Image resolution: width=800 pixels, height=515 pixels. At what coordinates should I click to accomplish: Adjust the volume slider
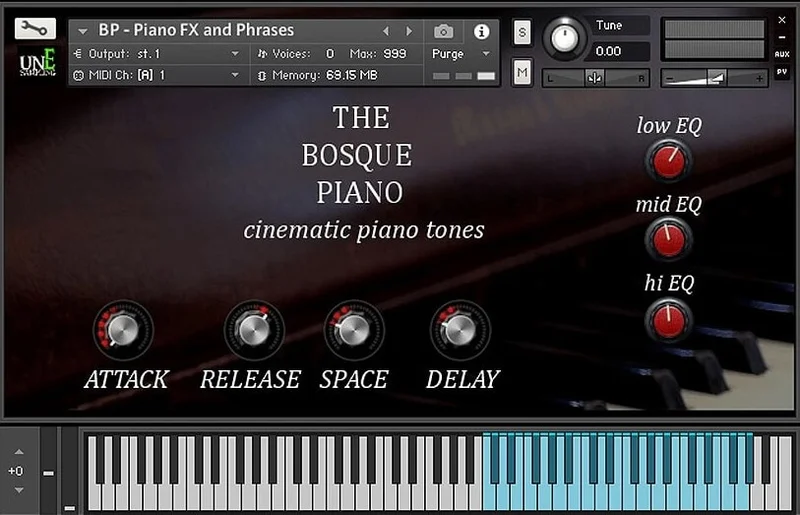coord(714,78)
